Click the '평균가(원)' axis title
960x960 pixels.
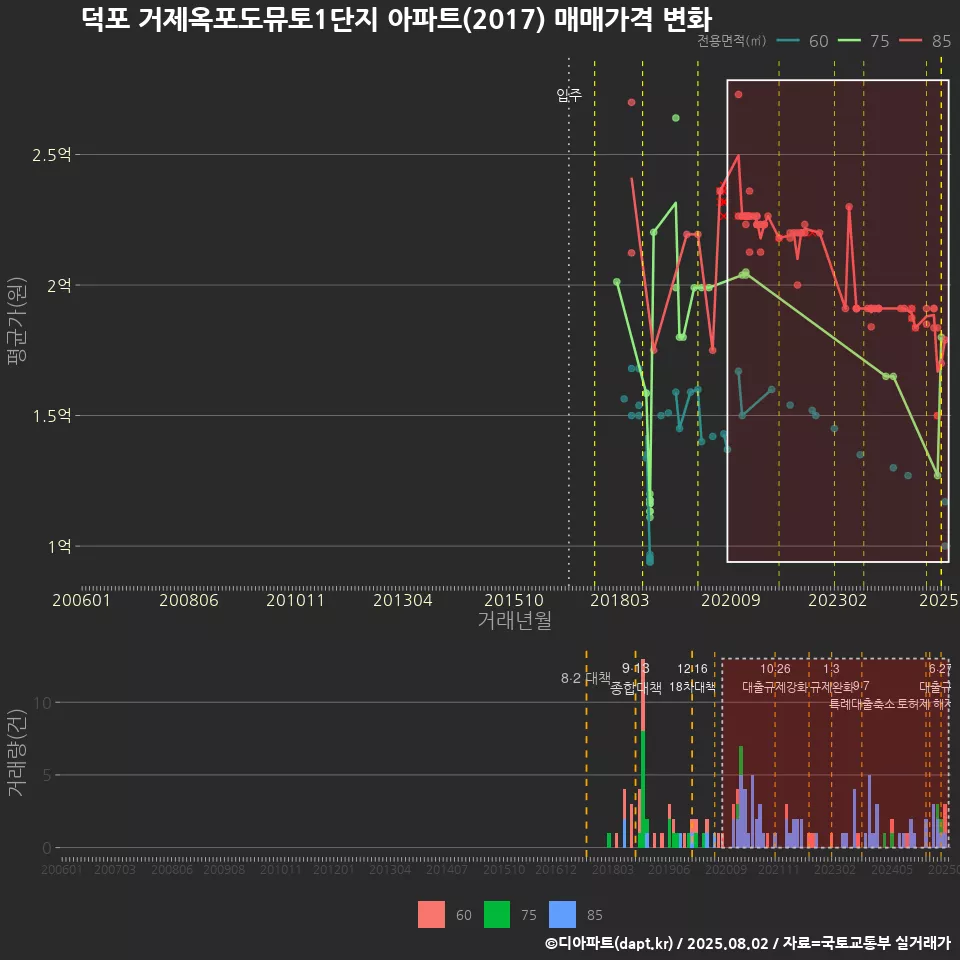(17, 321)
